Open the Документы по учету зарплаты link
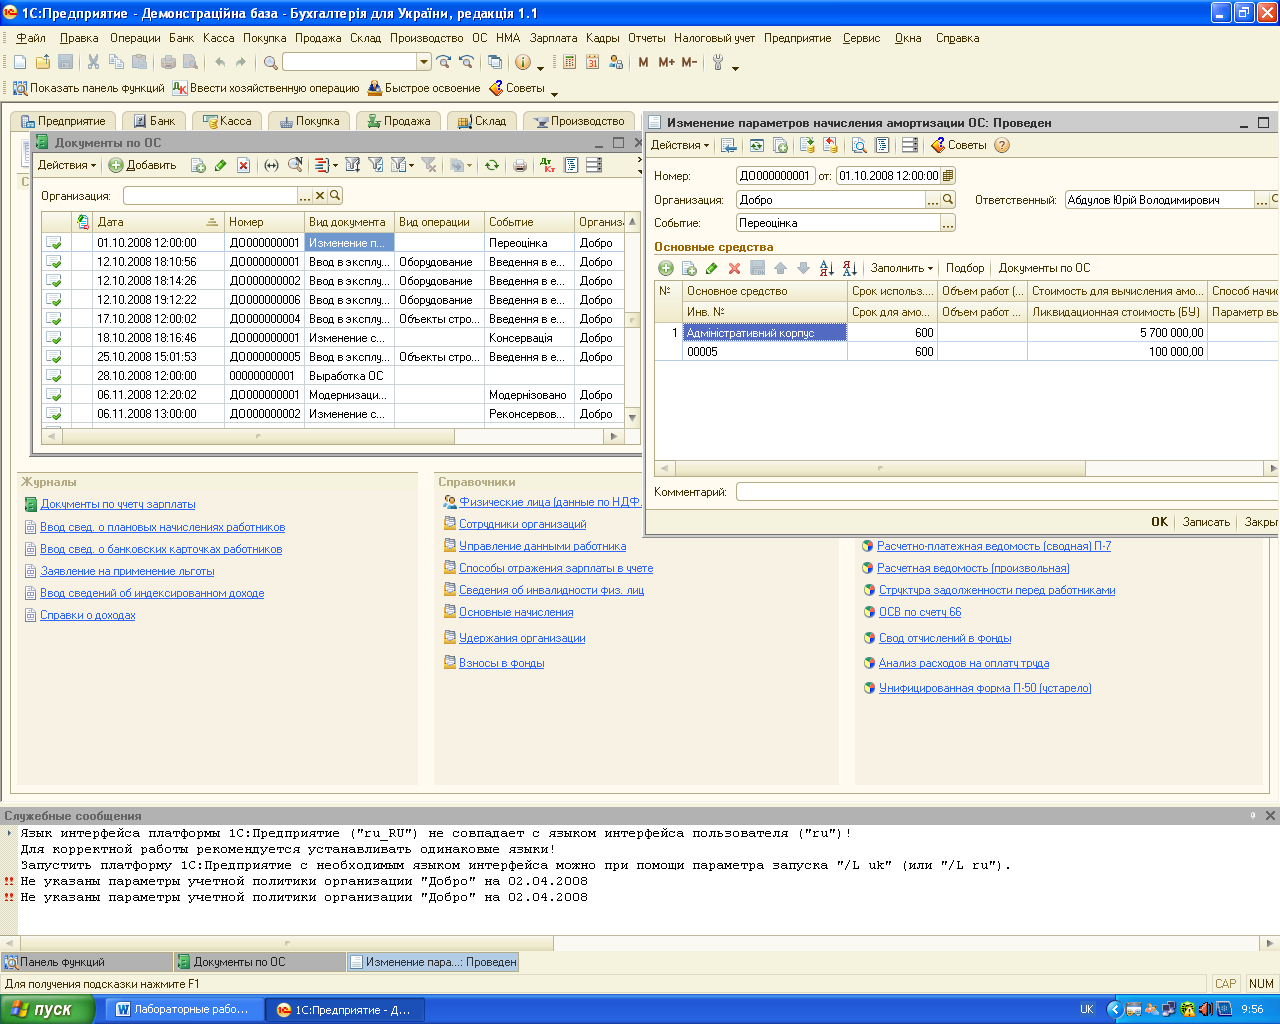Viewport: 1280px width, 1024px height. (118, 504)
